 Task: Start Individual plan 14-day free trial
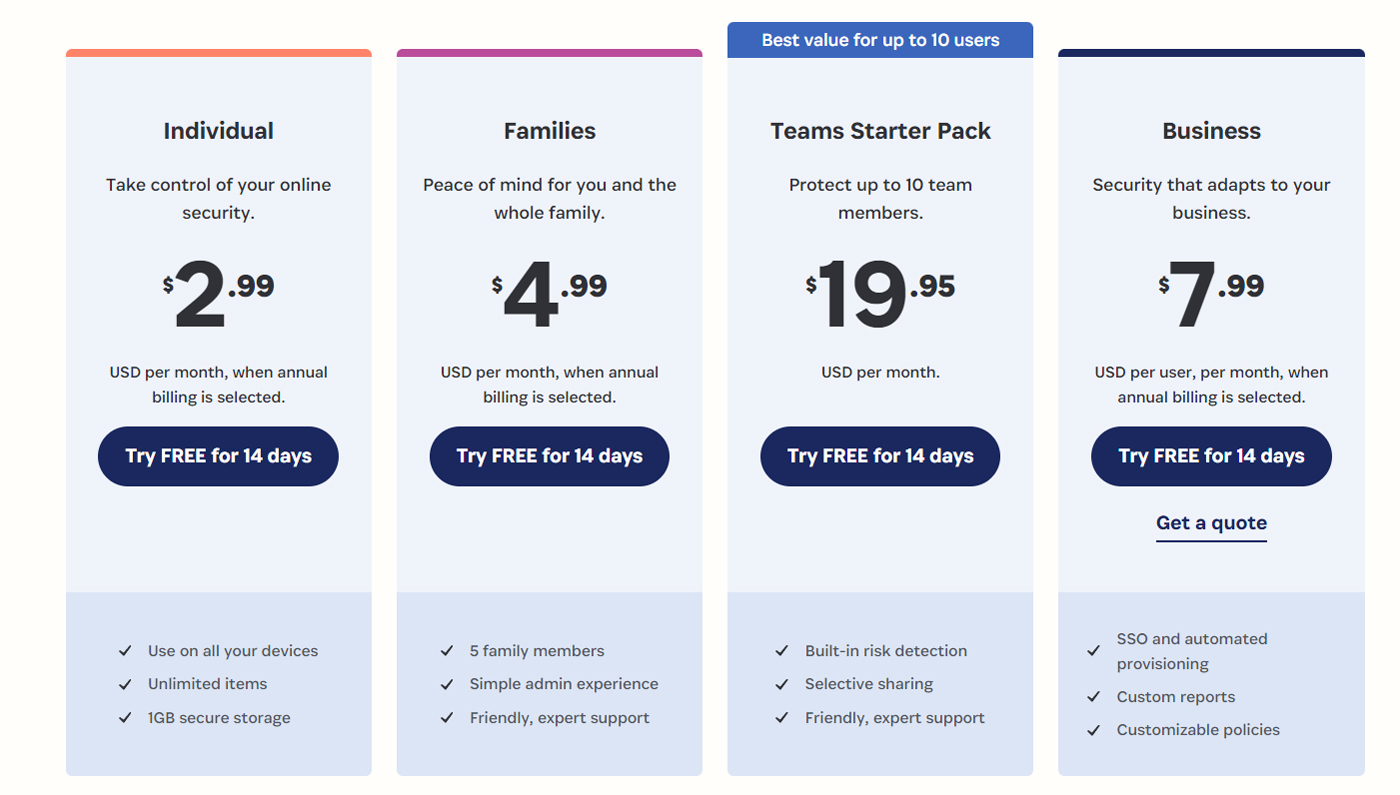[218, 456]
